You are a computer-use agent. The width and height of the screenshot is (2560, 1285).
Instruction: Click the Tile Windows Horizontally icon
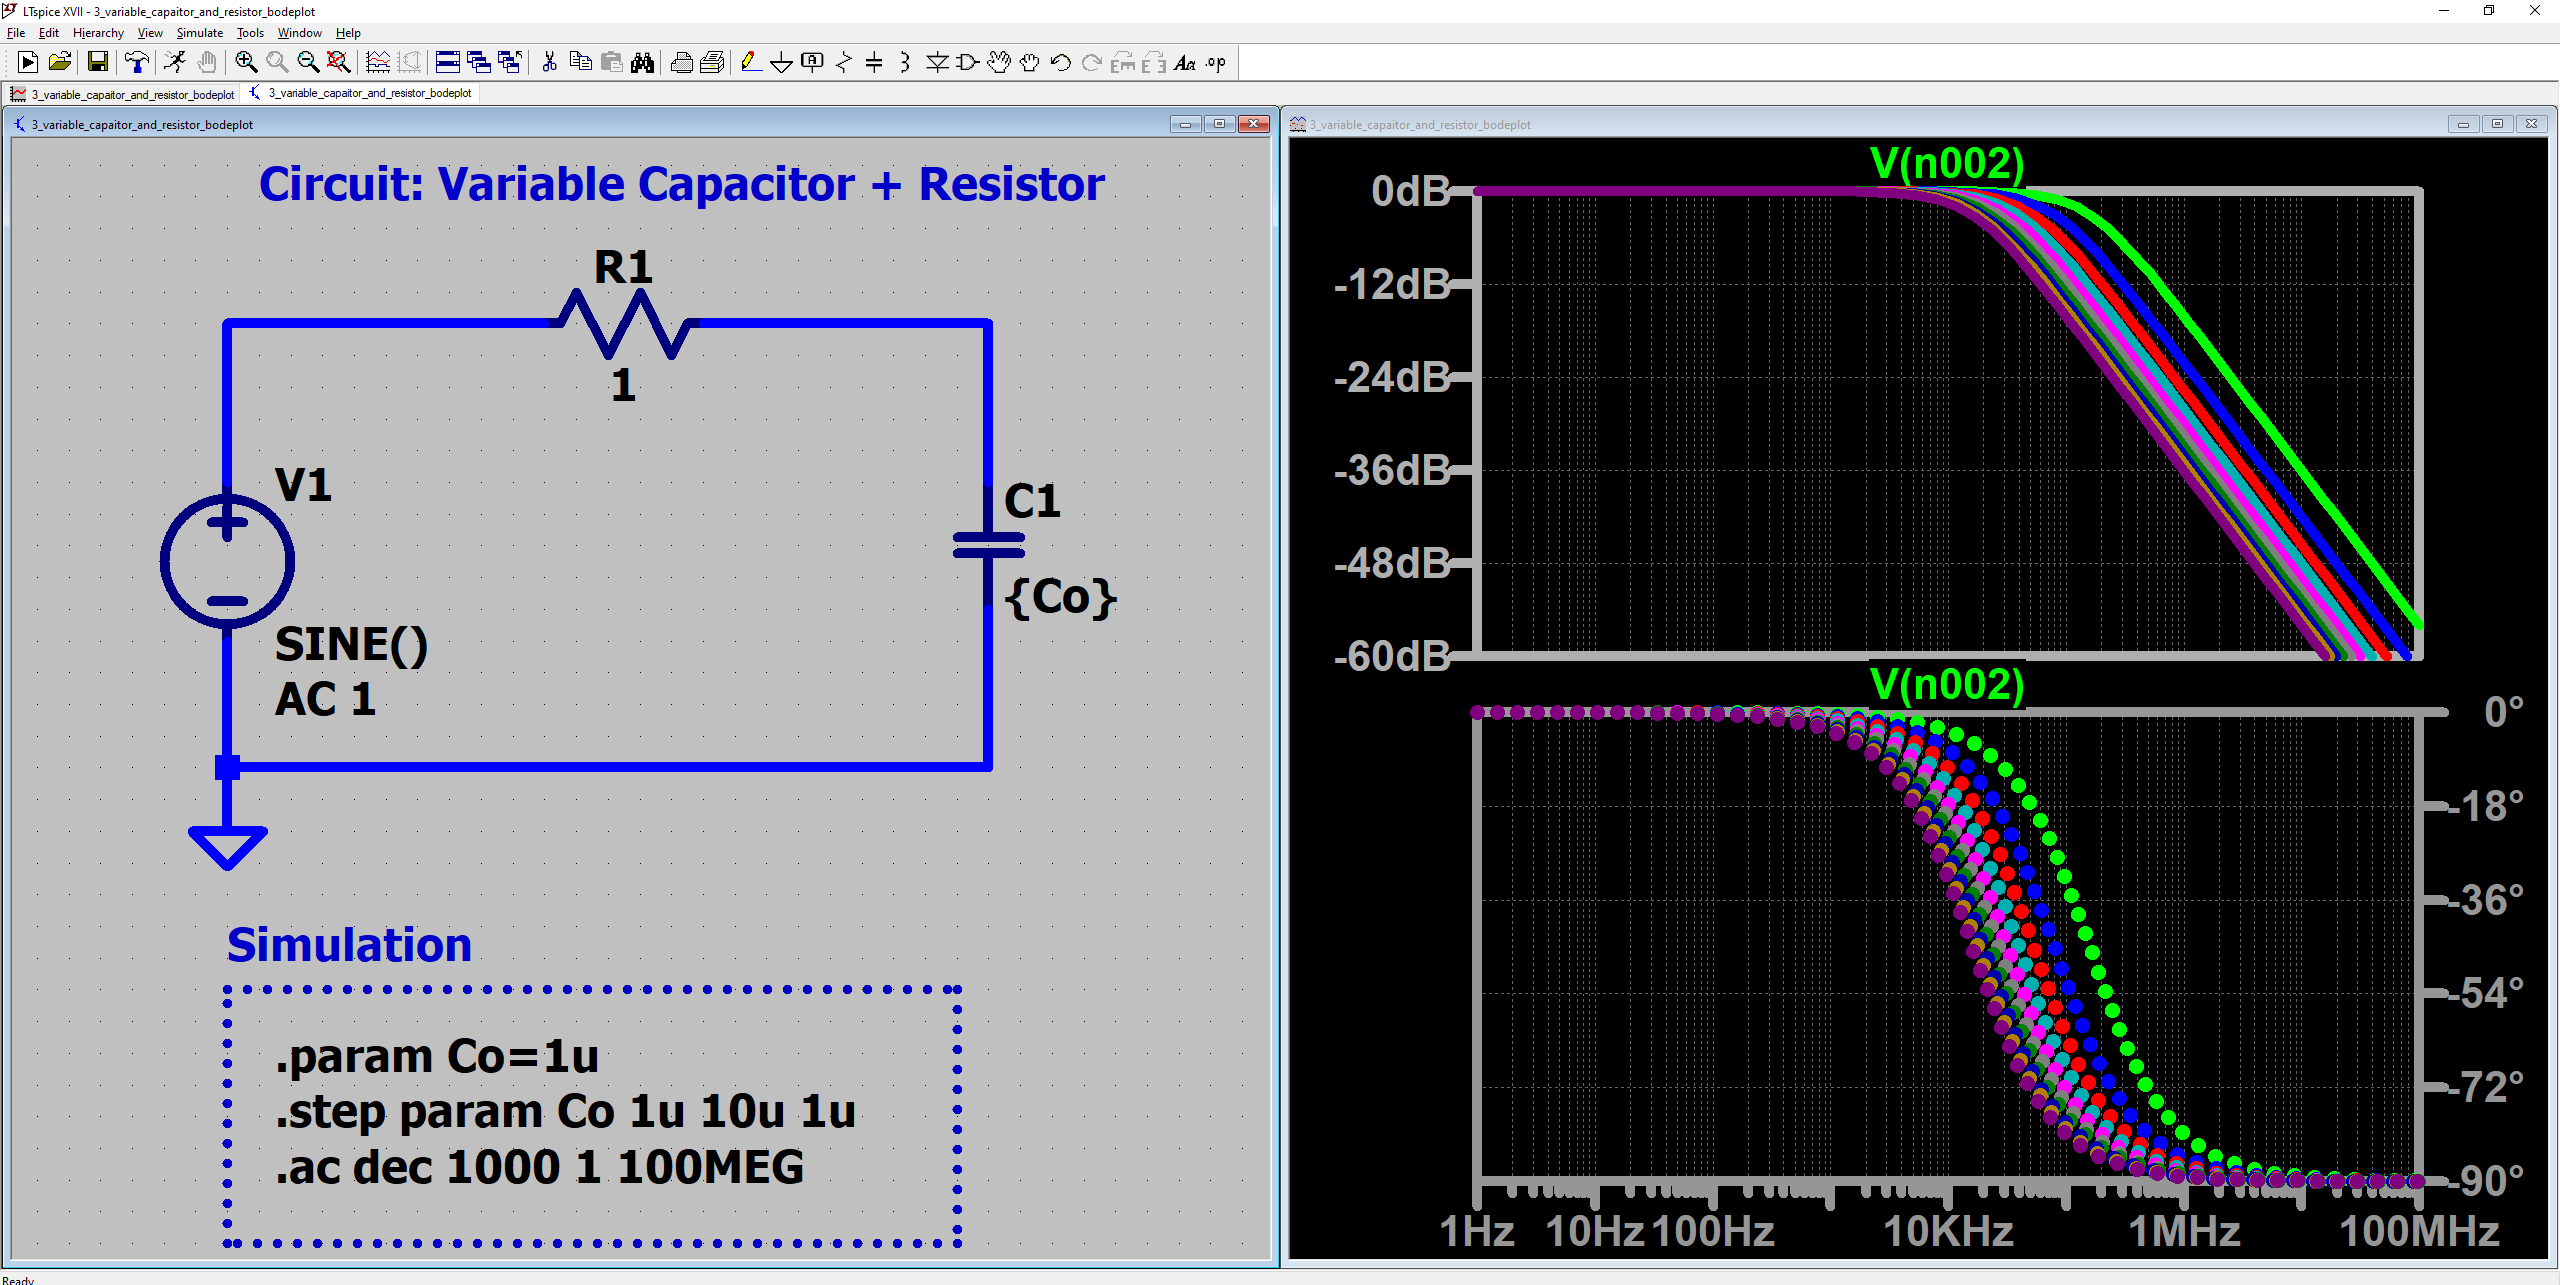click(x=447, y=63)
